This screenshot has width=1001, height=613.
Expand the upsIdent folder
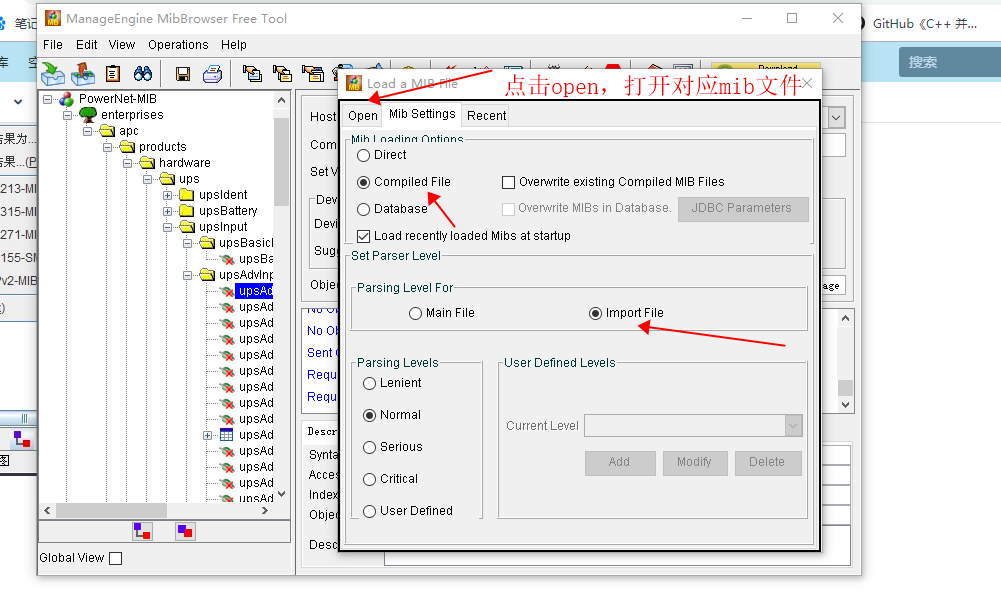coord(167,195)
